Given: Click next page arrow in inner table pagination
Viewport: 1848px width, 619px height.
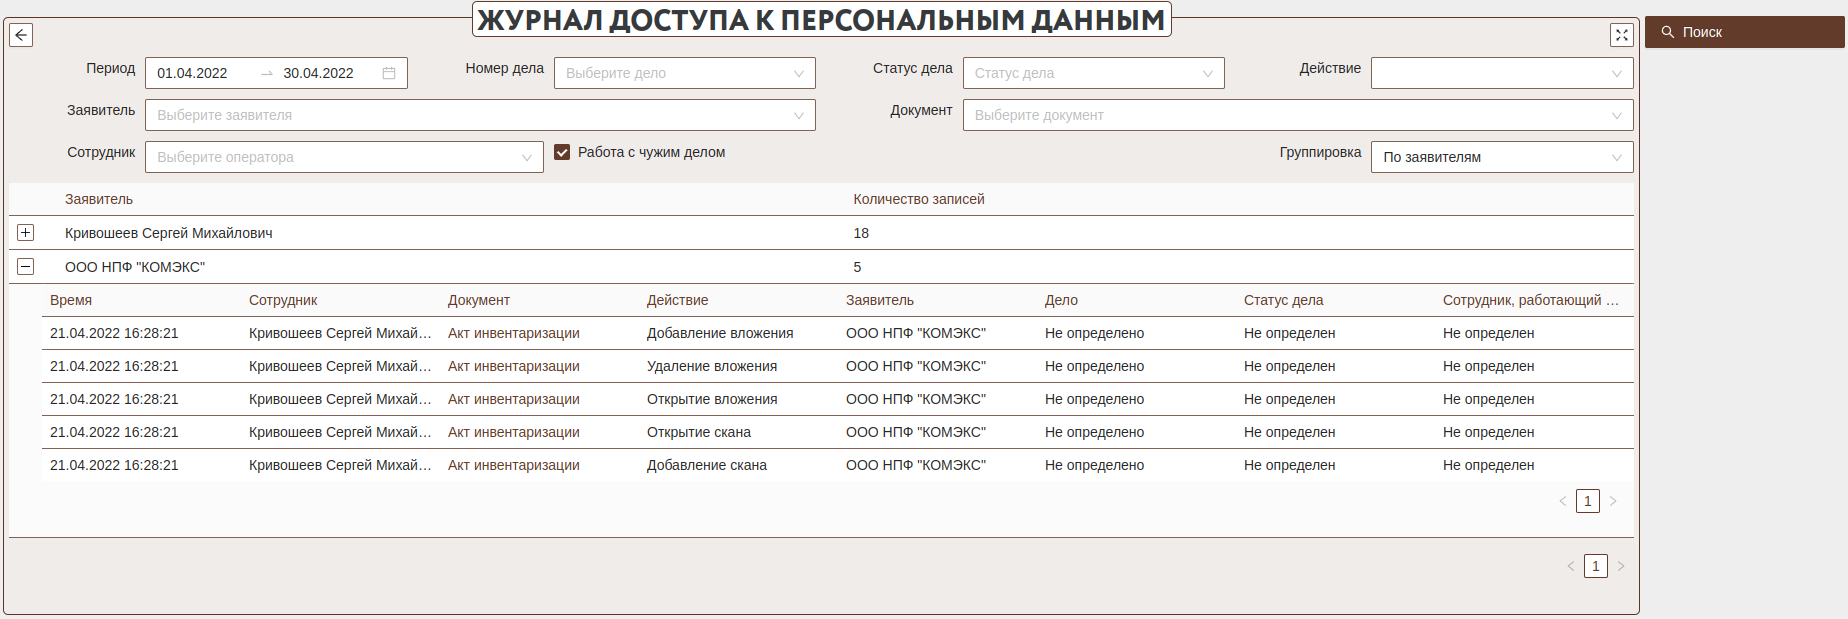Looking at the screenshot, I should point(1613,501).
